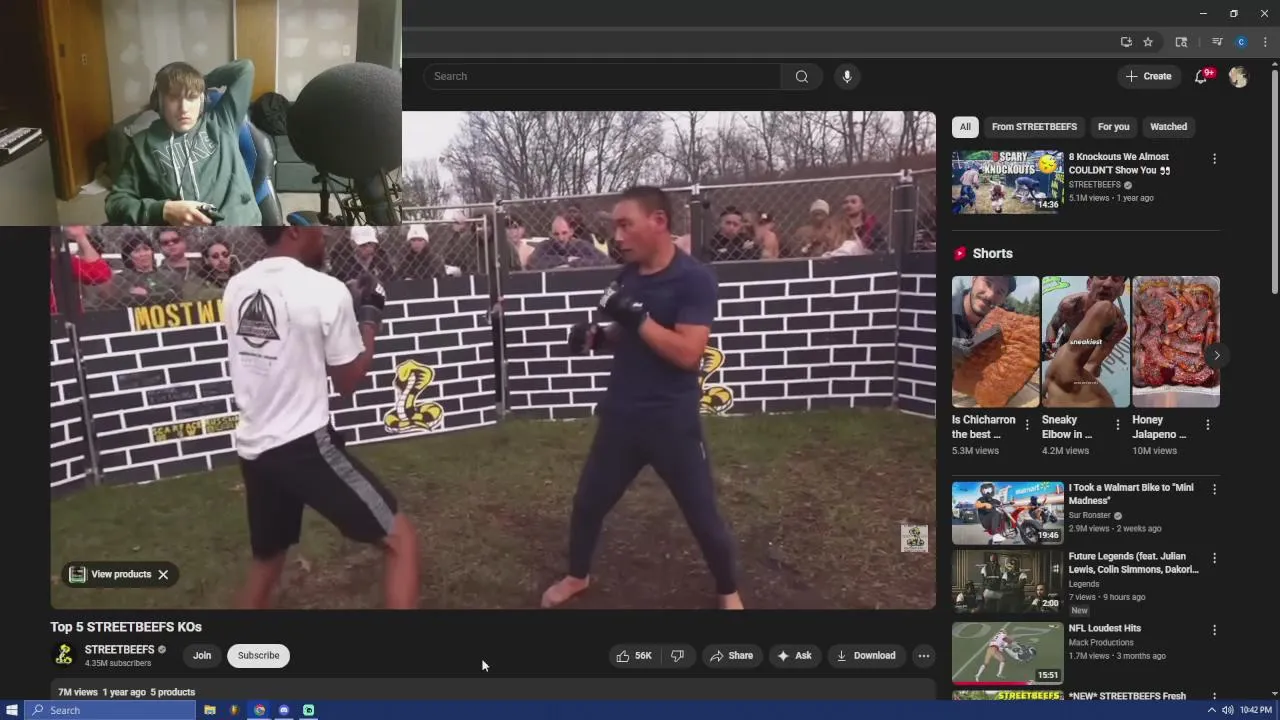Open Future Legends video thumbnail
Viewport: 1280px width, 720px height.
(1007, 581)
